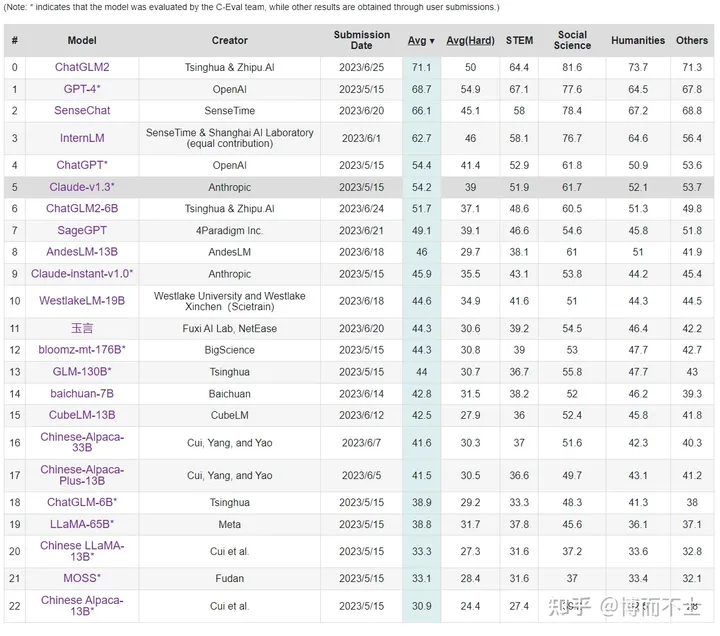Select the '4Paradigm Inc.' creator cell
The height and width of the screenshot is (636, 720).
point(230,231)
